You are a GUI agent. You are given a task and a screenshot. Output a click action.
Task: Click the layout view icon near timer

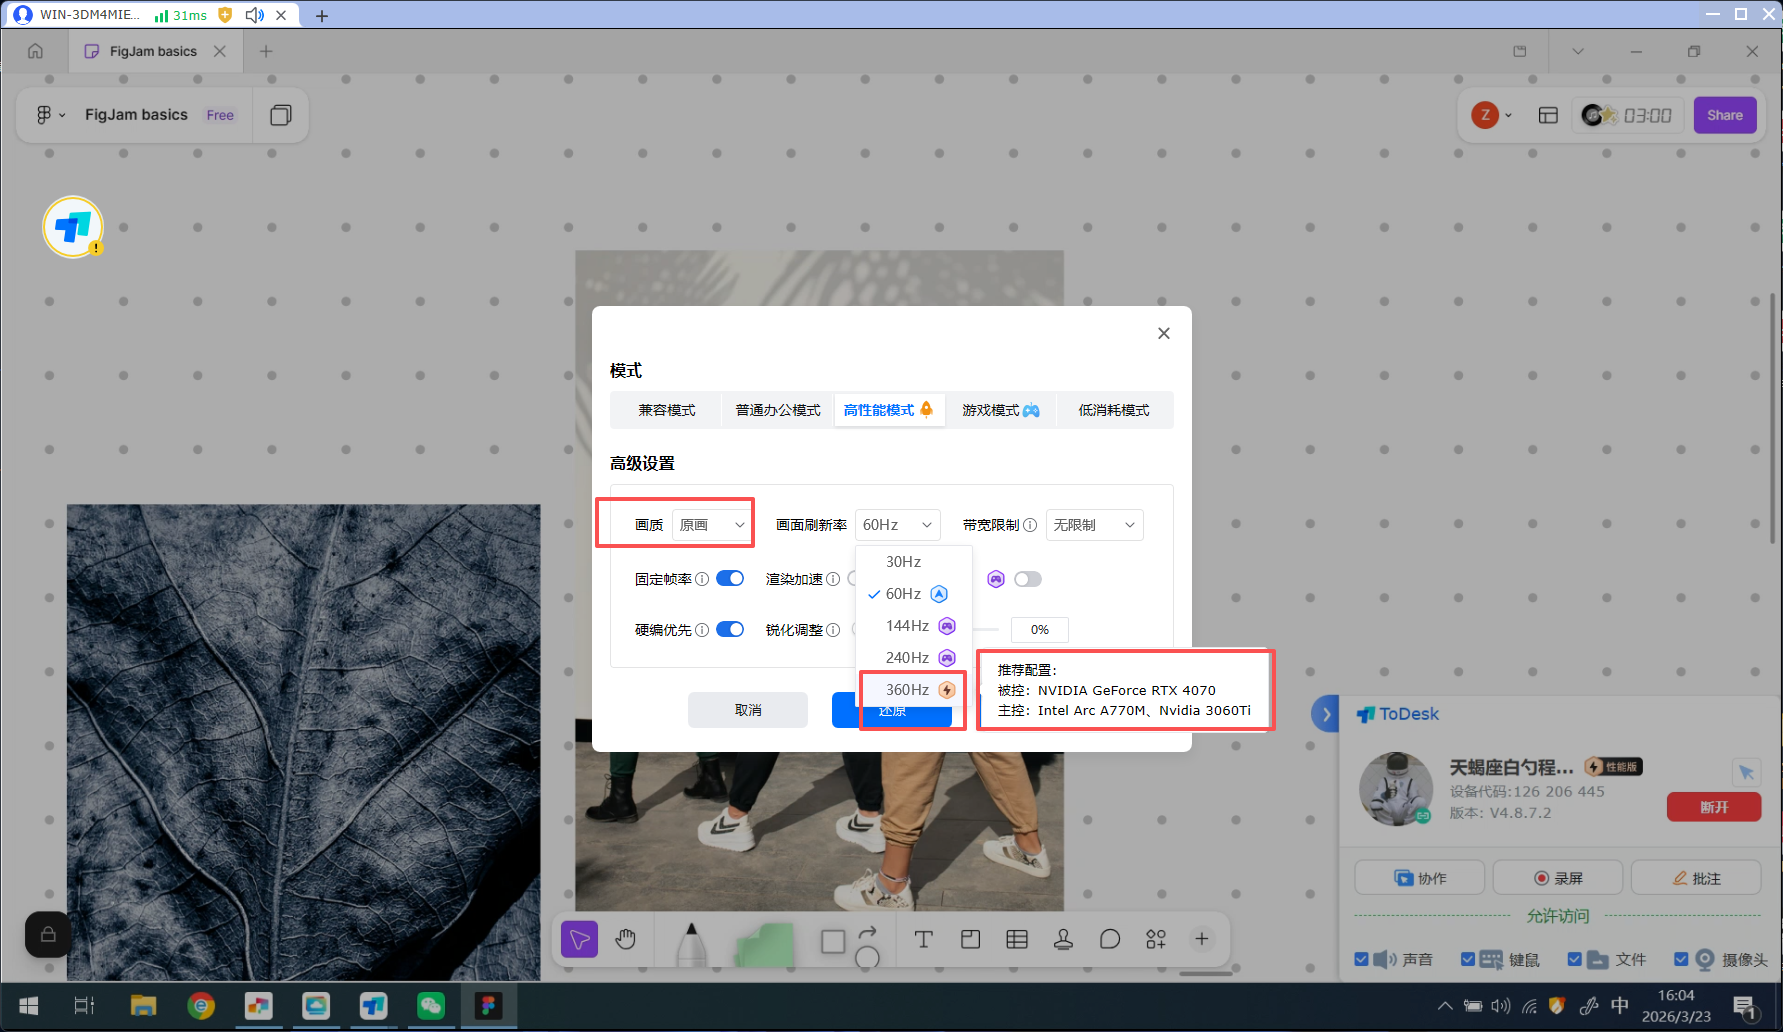coord(1548,115)
